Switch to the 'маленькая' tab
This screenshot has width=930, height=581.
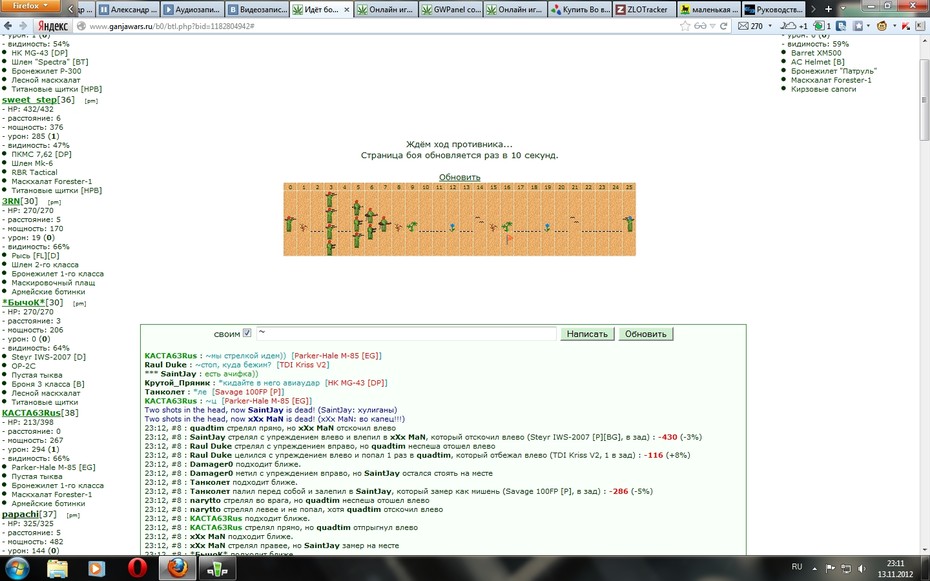(x=709, y=9)
